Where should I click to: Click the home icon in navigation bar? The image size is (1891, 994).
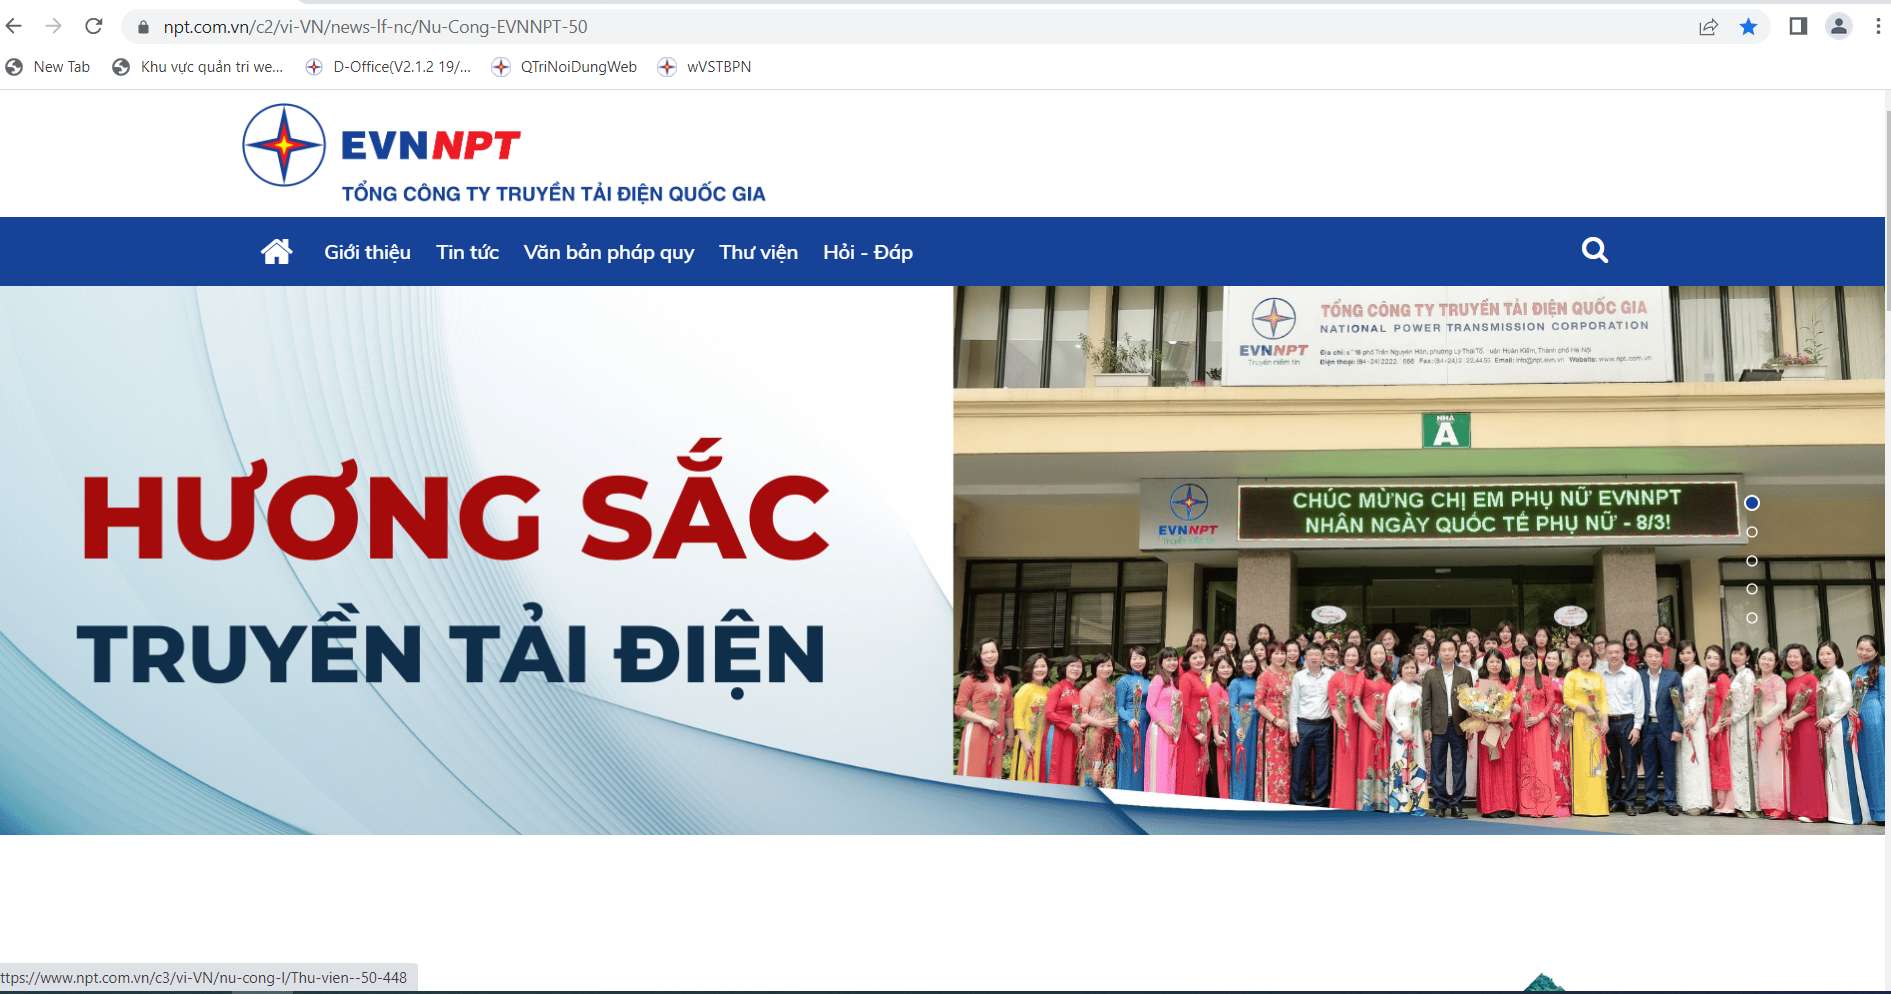point(277,251)
